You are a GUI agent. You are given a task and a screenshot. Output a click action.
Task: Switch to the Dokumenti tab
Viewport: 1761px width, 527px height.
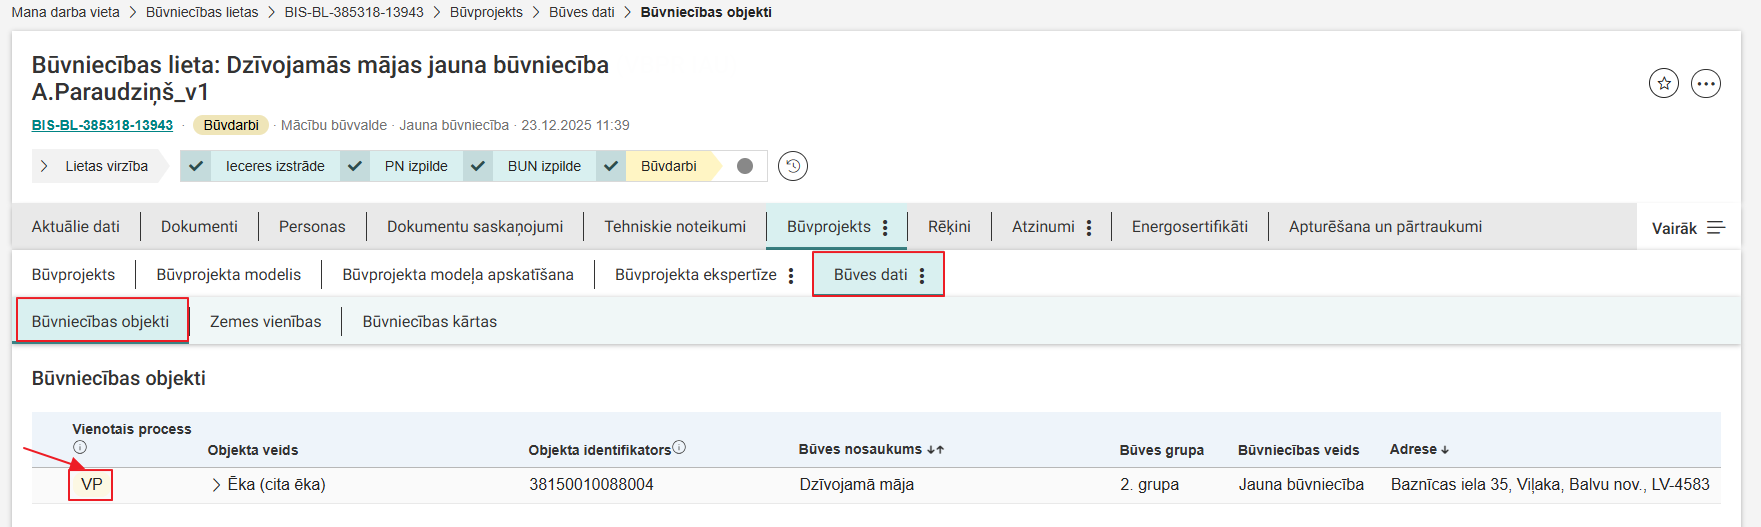point(199,227)
